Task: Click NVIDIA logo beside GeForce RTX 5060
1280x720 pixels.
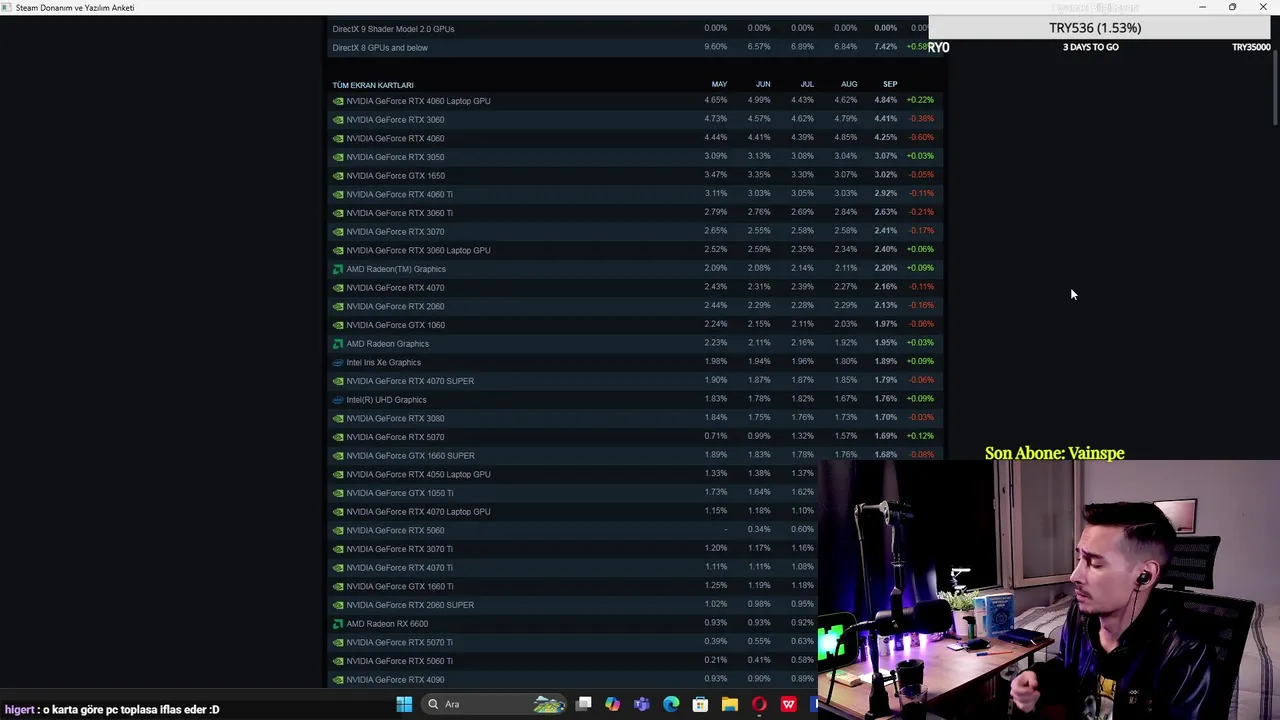Action: (338, 531)
